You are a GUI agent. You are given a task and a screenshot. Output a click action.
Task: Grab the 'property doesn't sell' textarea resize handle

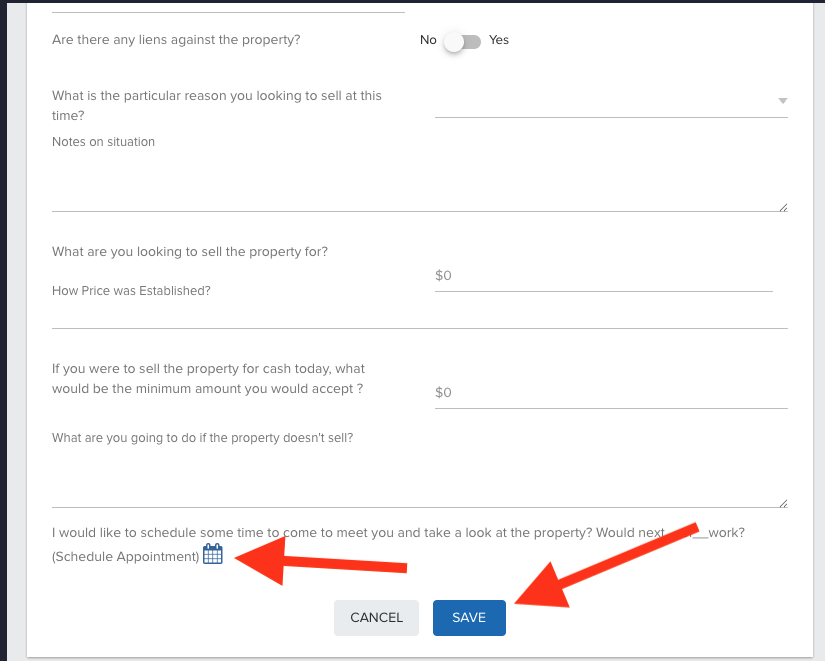click(x=782, y=503)
